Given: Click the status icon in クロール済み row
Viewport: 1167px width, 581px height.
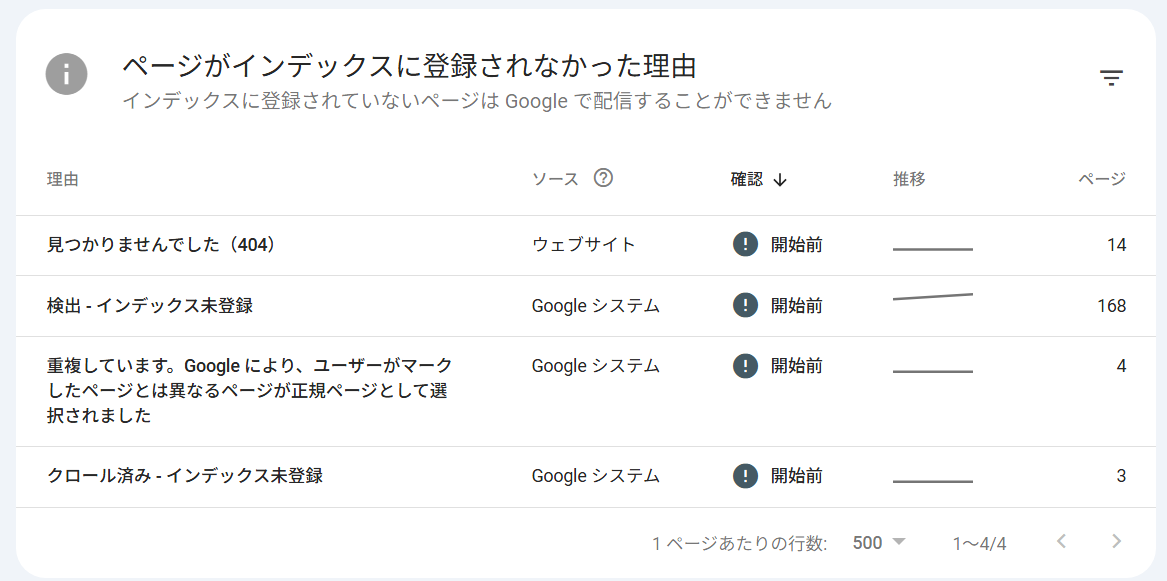Looking at the screenshot, I should (745, 476).
